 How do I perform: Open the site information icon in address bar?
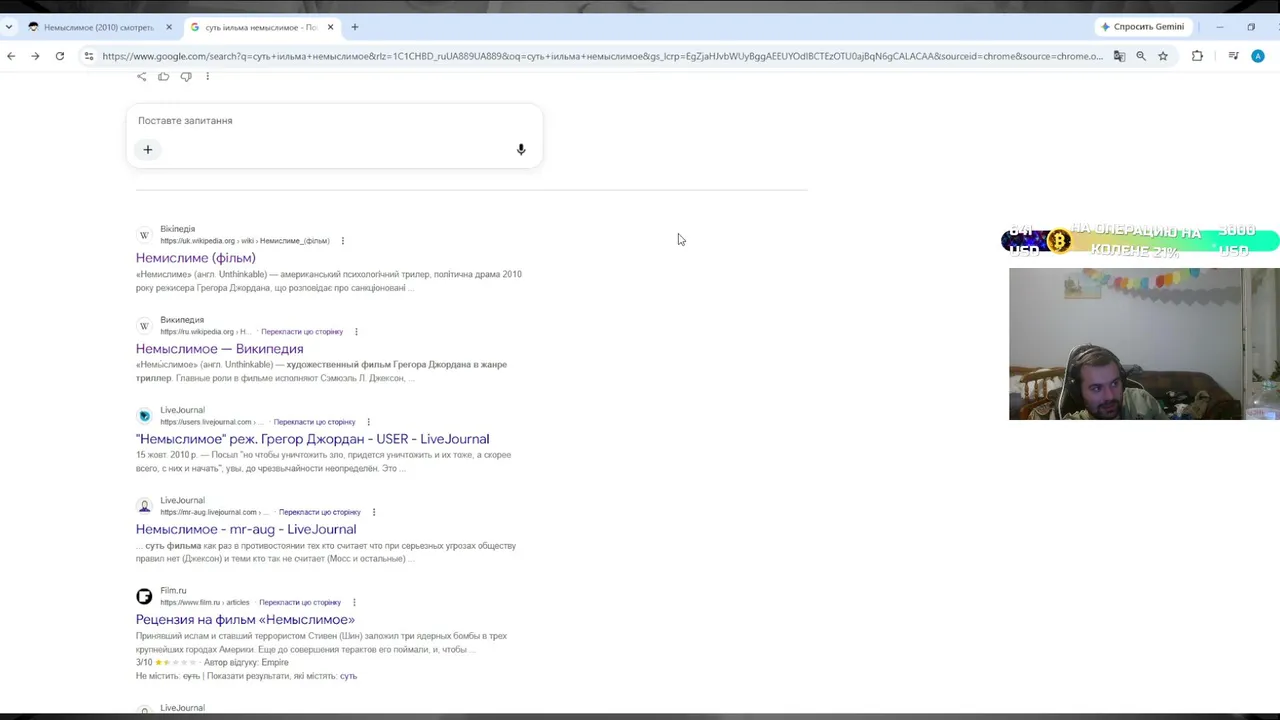(x=88, y=56)
